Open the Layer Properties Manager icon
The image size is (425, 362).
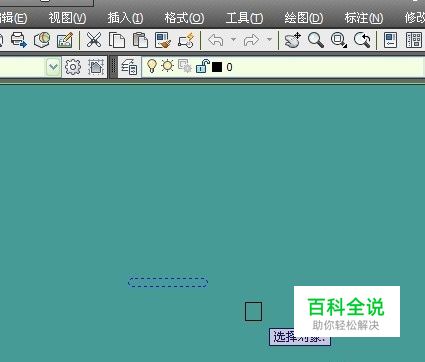point(129,67)
